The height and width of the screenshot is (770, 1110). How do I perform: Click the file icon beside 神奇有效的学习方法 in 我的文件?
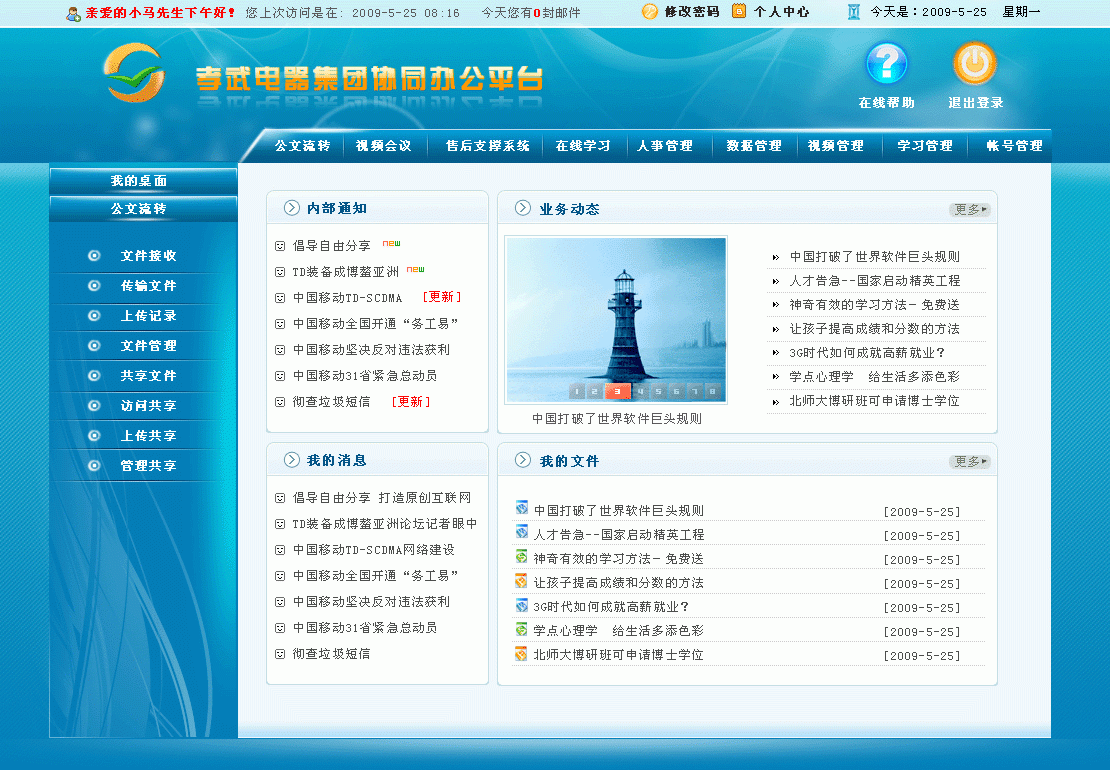522,556
